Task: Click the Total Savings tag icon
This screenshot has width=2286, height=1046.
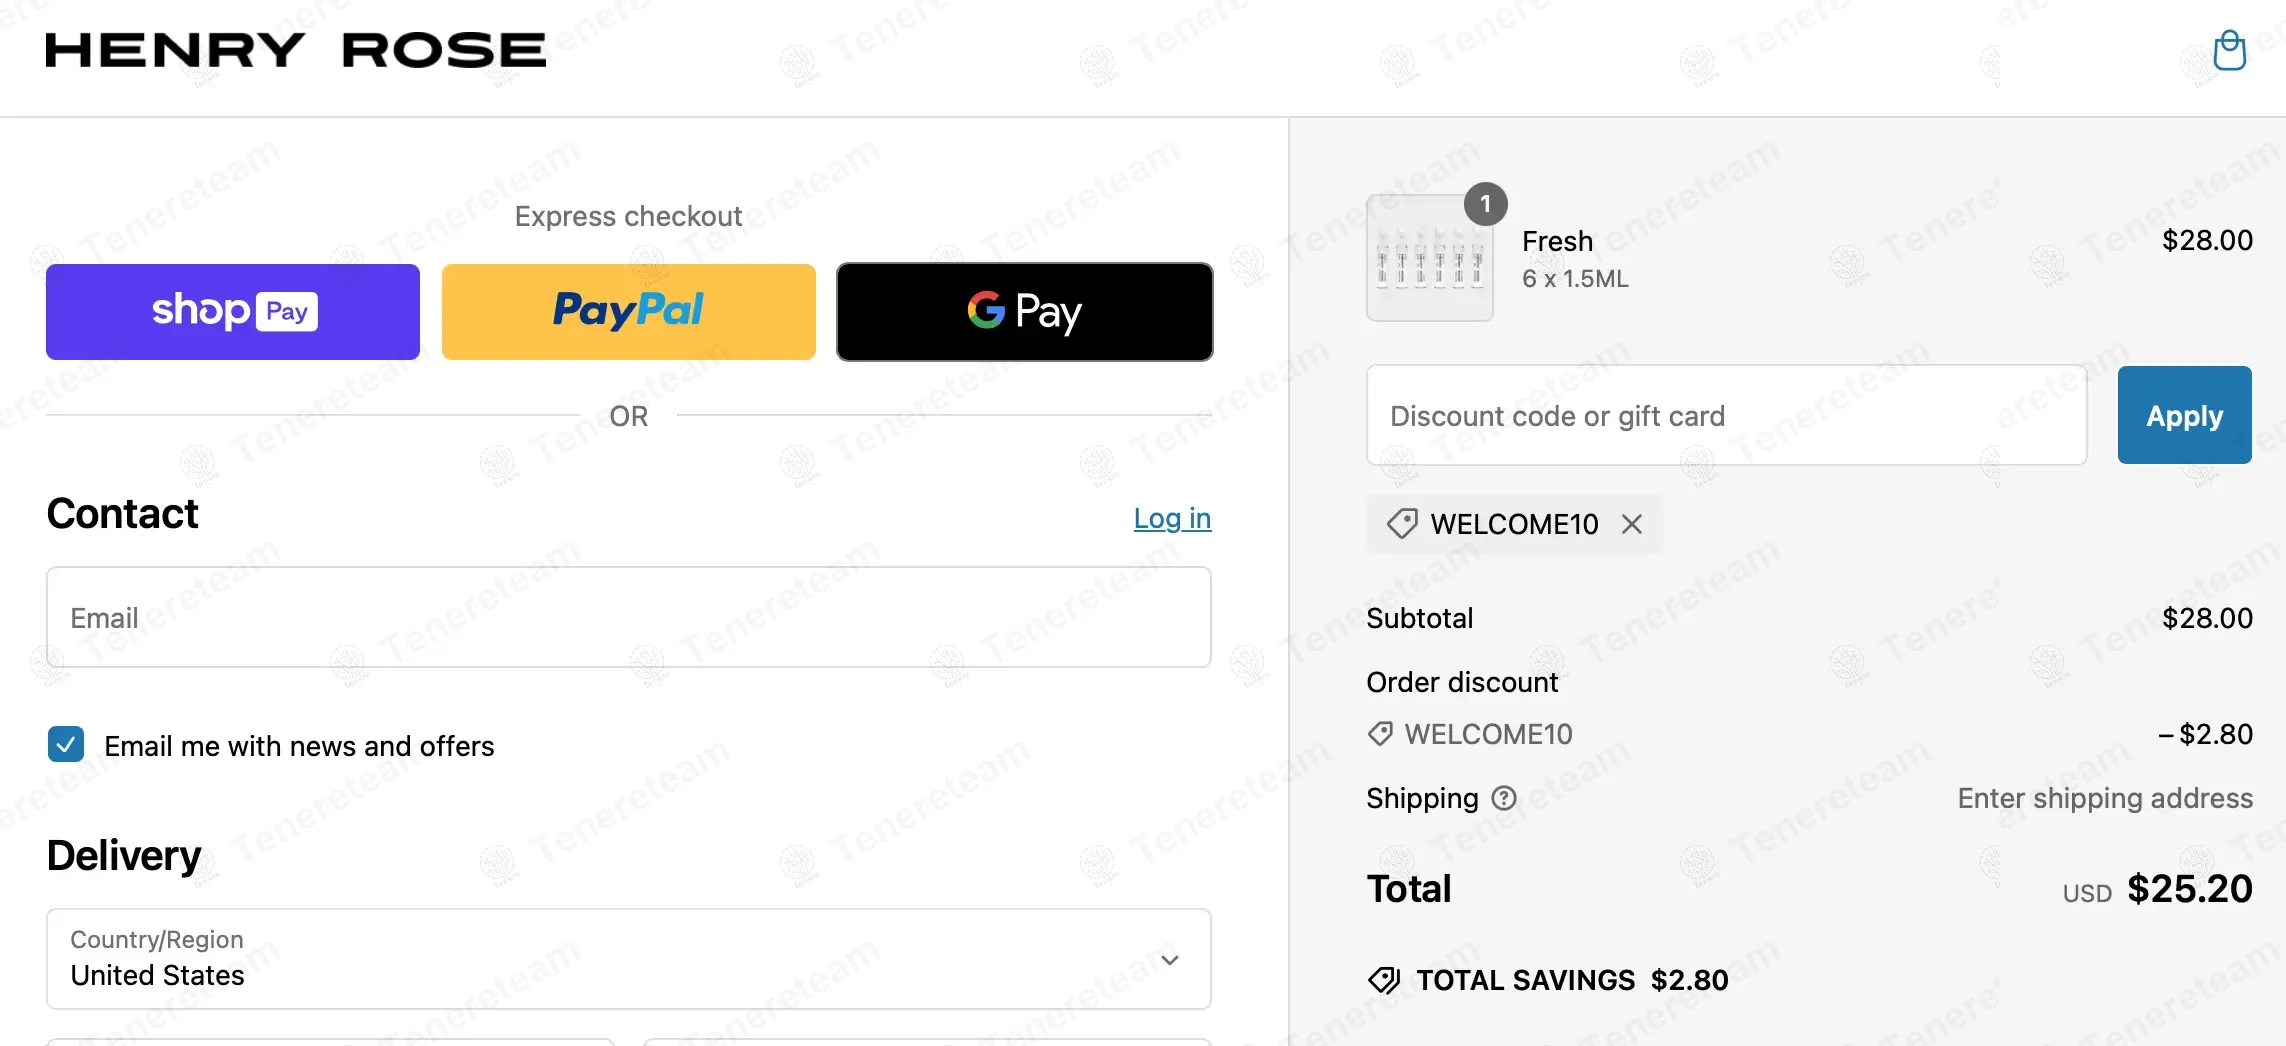Action: point(1384,980)
